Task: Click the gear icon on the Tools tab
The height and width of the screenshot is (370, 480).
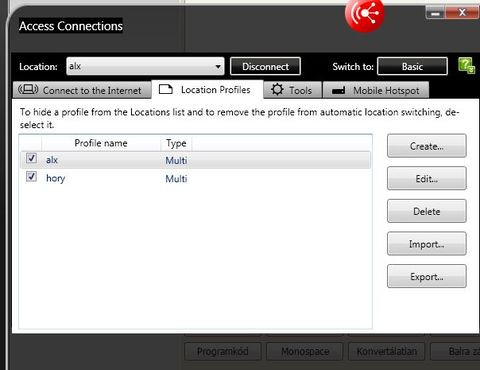Action: pos(277,89)
